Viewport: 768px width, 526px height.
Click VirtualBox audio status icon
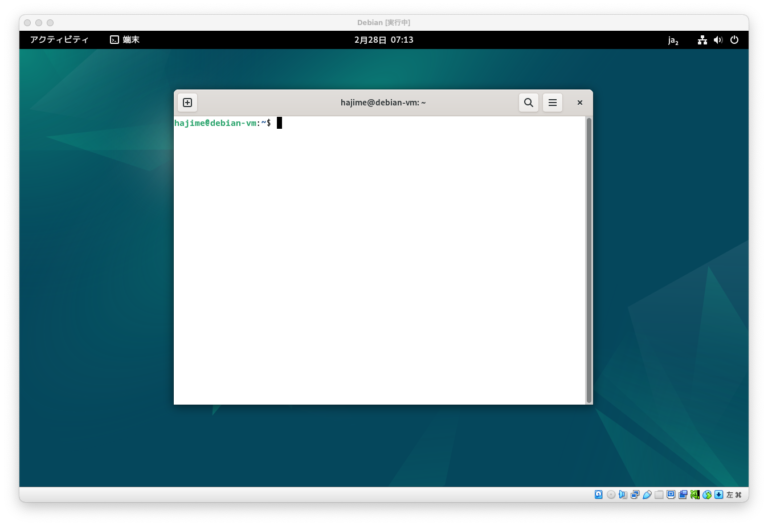(623, 495)
